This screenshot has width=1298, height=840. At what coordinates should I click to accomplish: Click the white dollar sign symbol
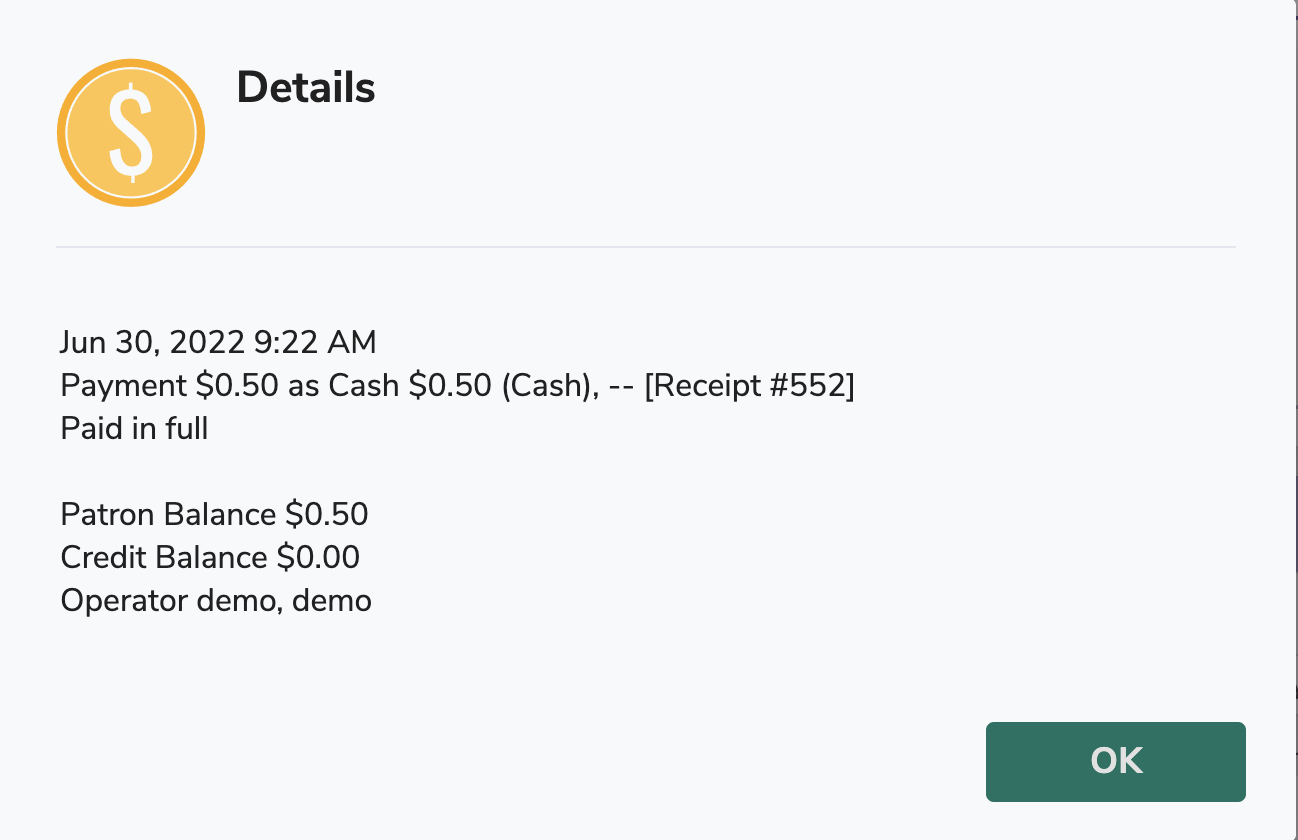pyautogui.click(x=131, y=133)
